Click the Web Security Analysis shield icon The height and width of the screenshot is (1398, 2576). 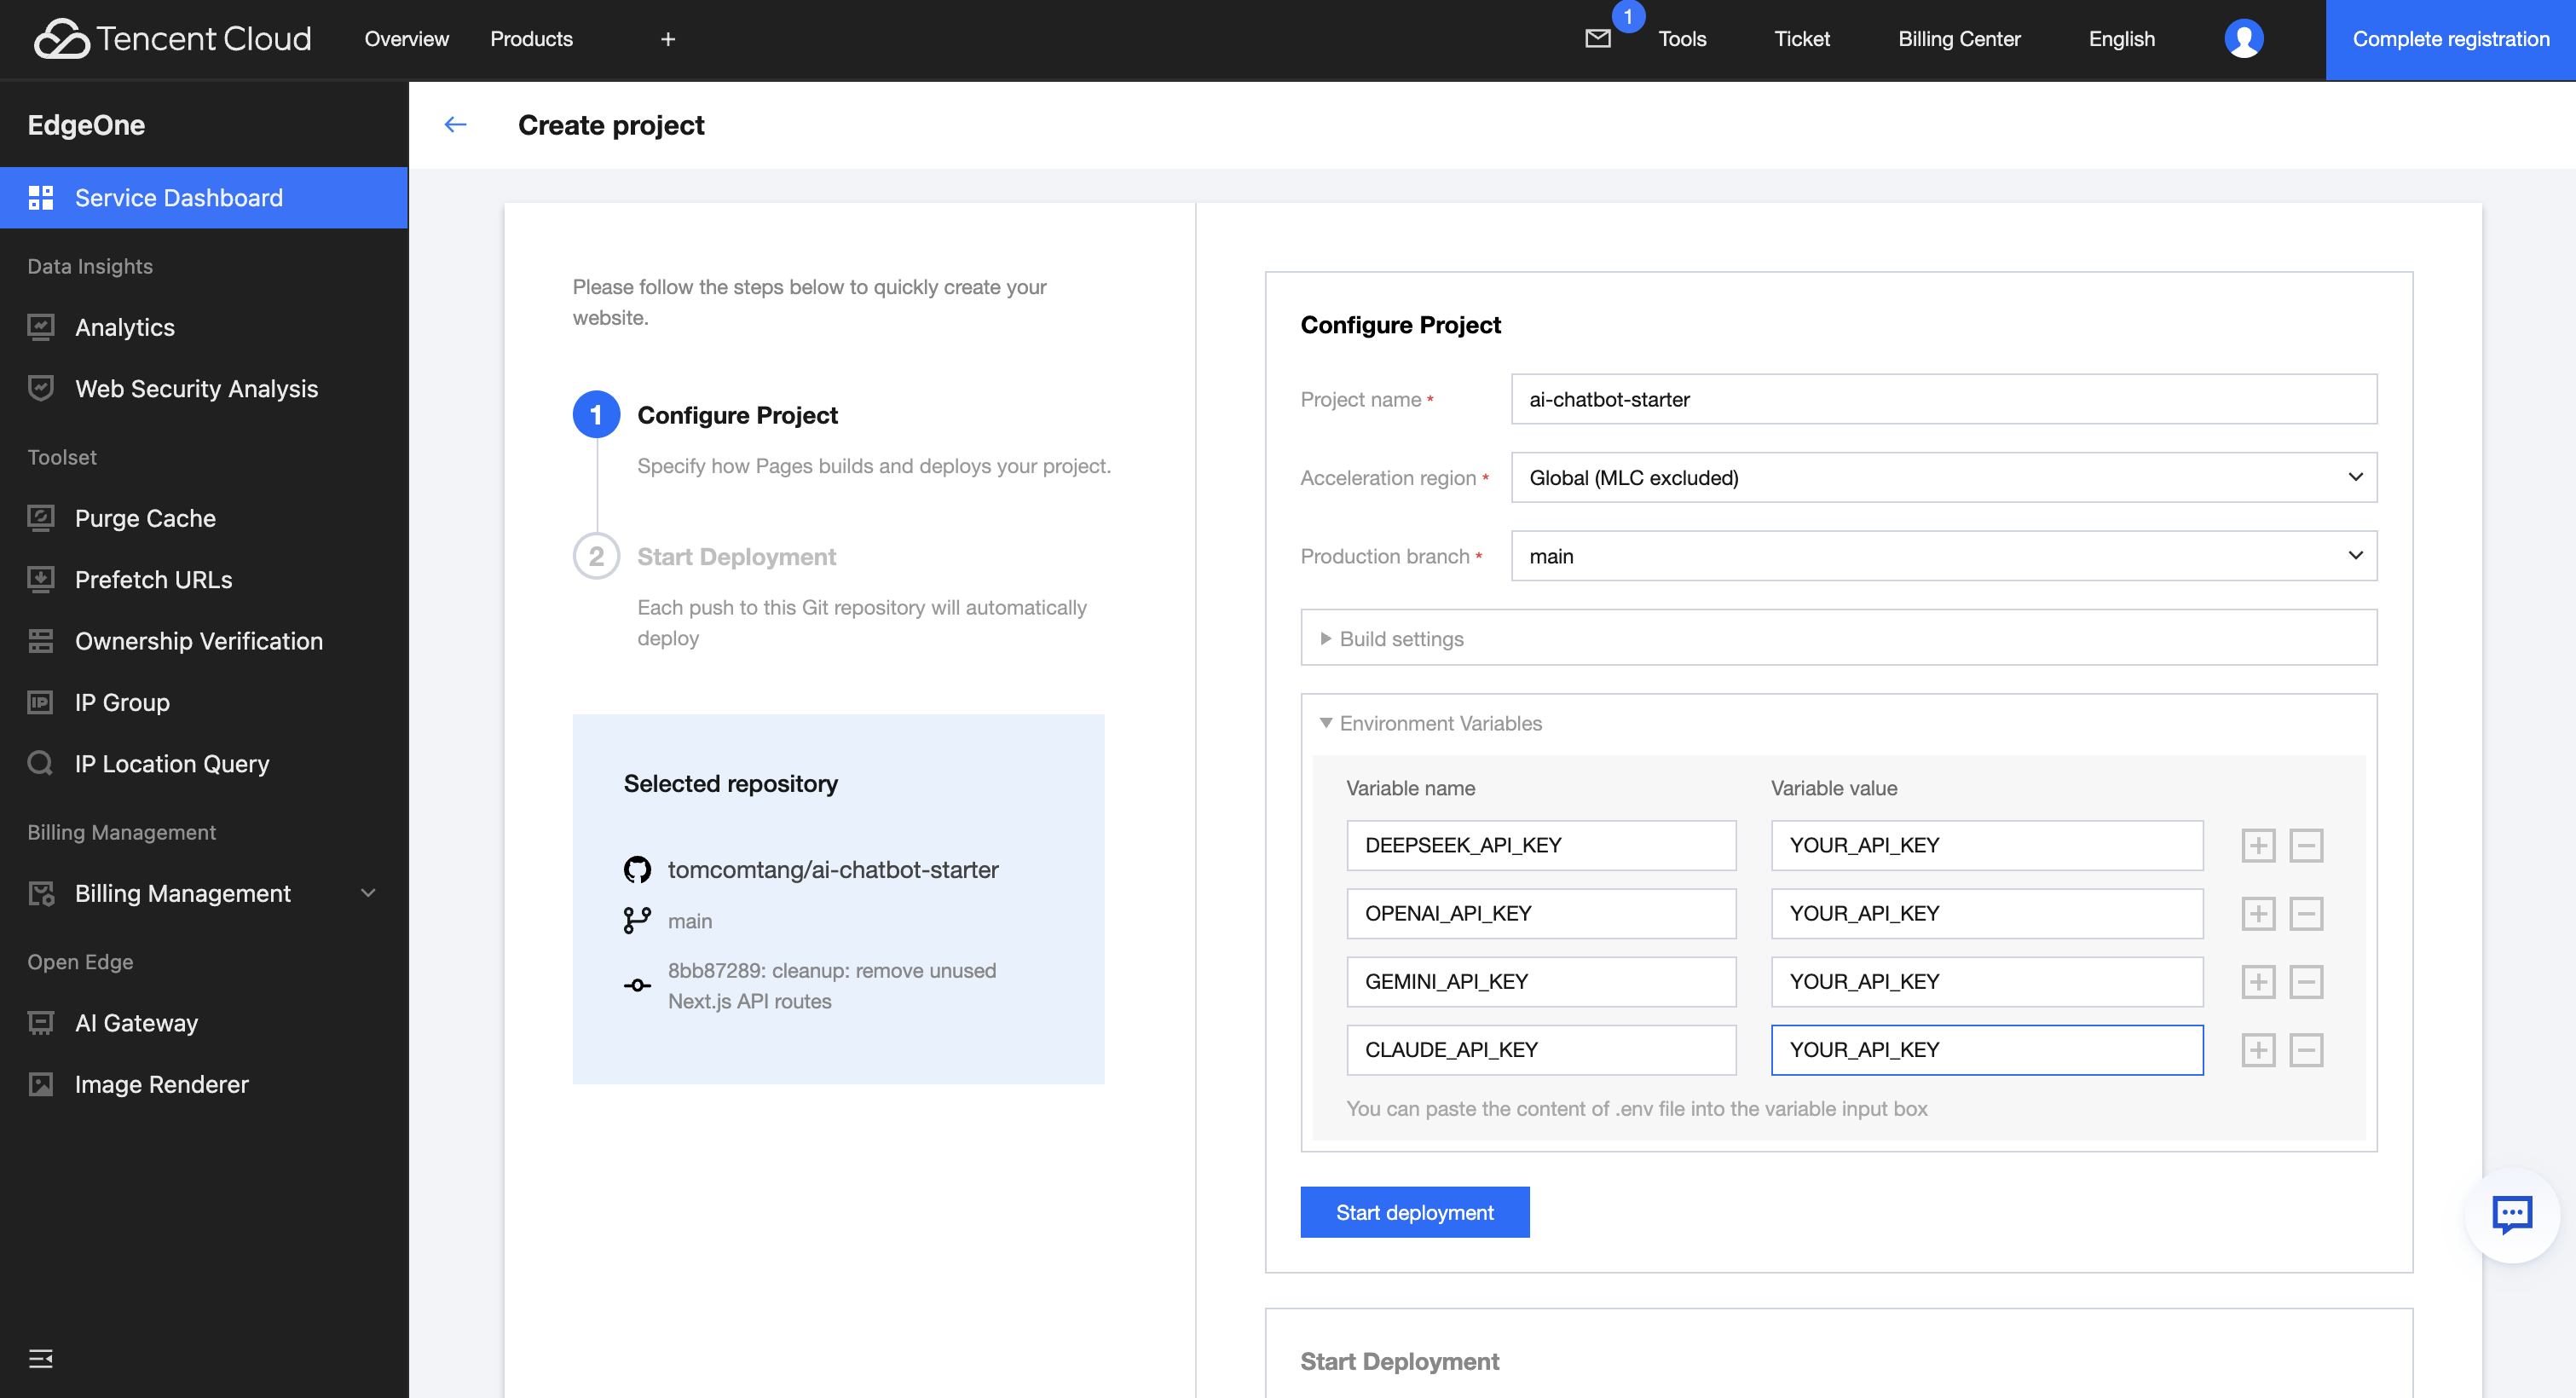pyautogui.click(x=41, y=388)
